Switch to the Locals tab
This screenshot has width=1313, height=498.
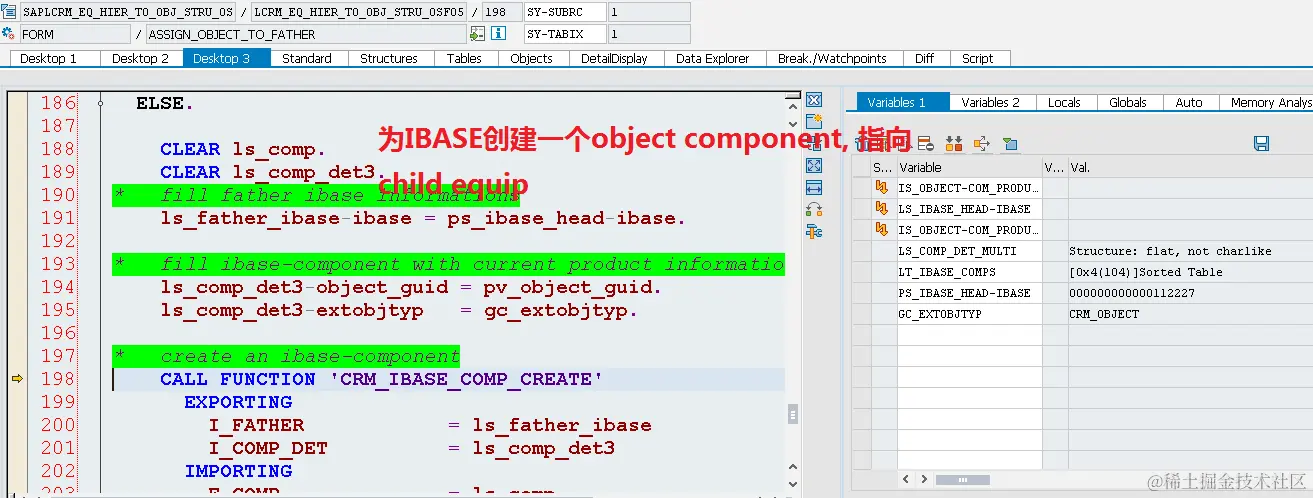[1064, 102]
